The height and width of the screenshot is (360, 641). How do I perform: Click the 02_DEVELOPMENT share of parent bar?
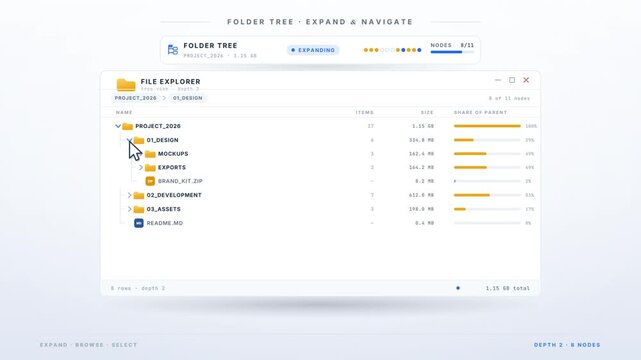point(487,195)
